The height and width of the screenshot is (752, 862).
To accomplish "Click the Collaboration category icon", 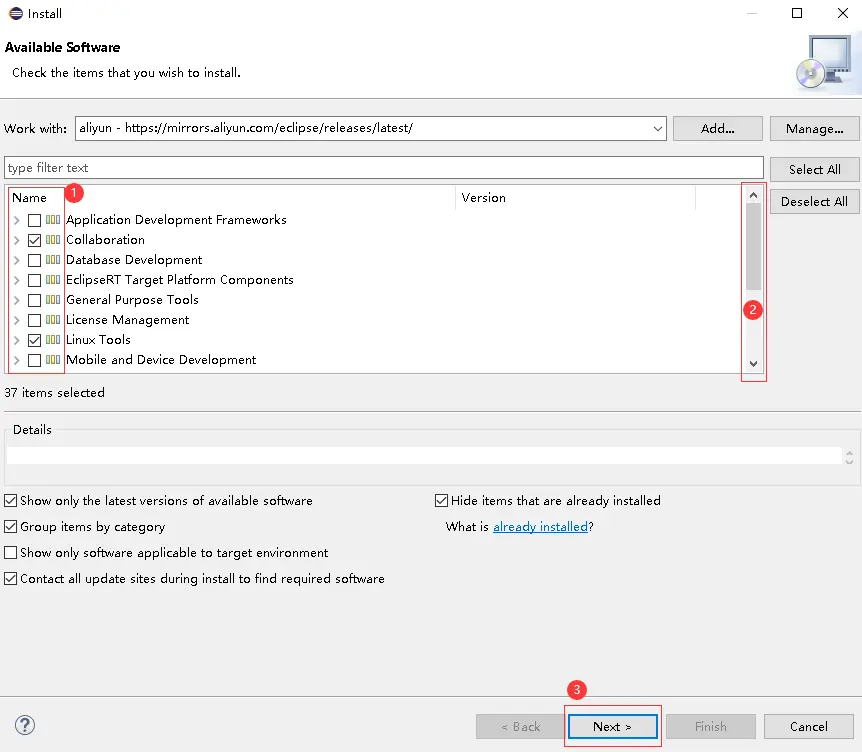I will pos(53,240).
